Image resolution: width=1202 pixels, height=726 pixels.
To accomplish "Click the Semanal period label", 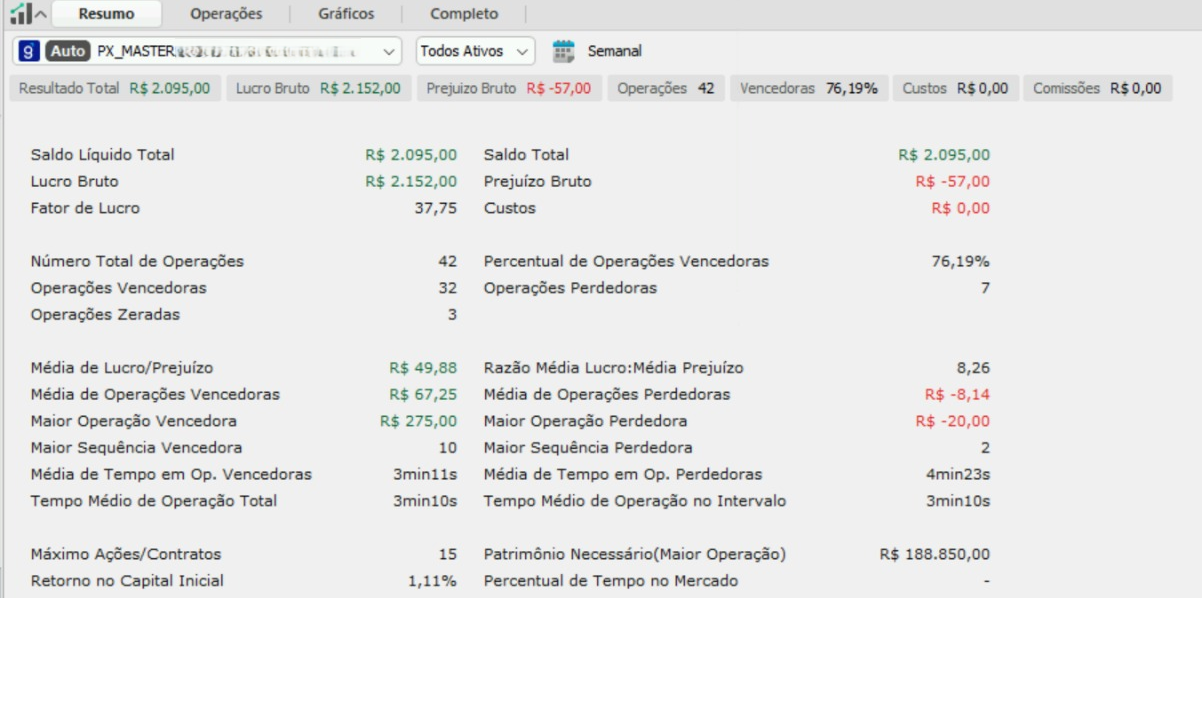I will 615,50.
